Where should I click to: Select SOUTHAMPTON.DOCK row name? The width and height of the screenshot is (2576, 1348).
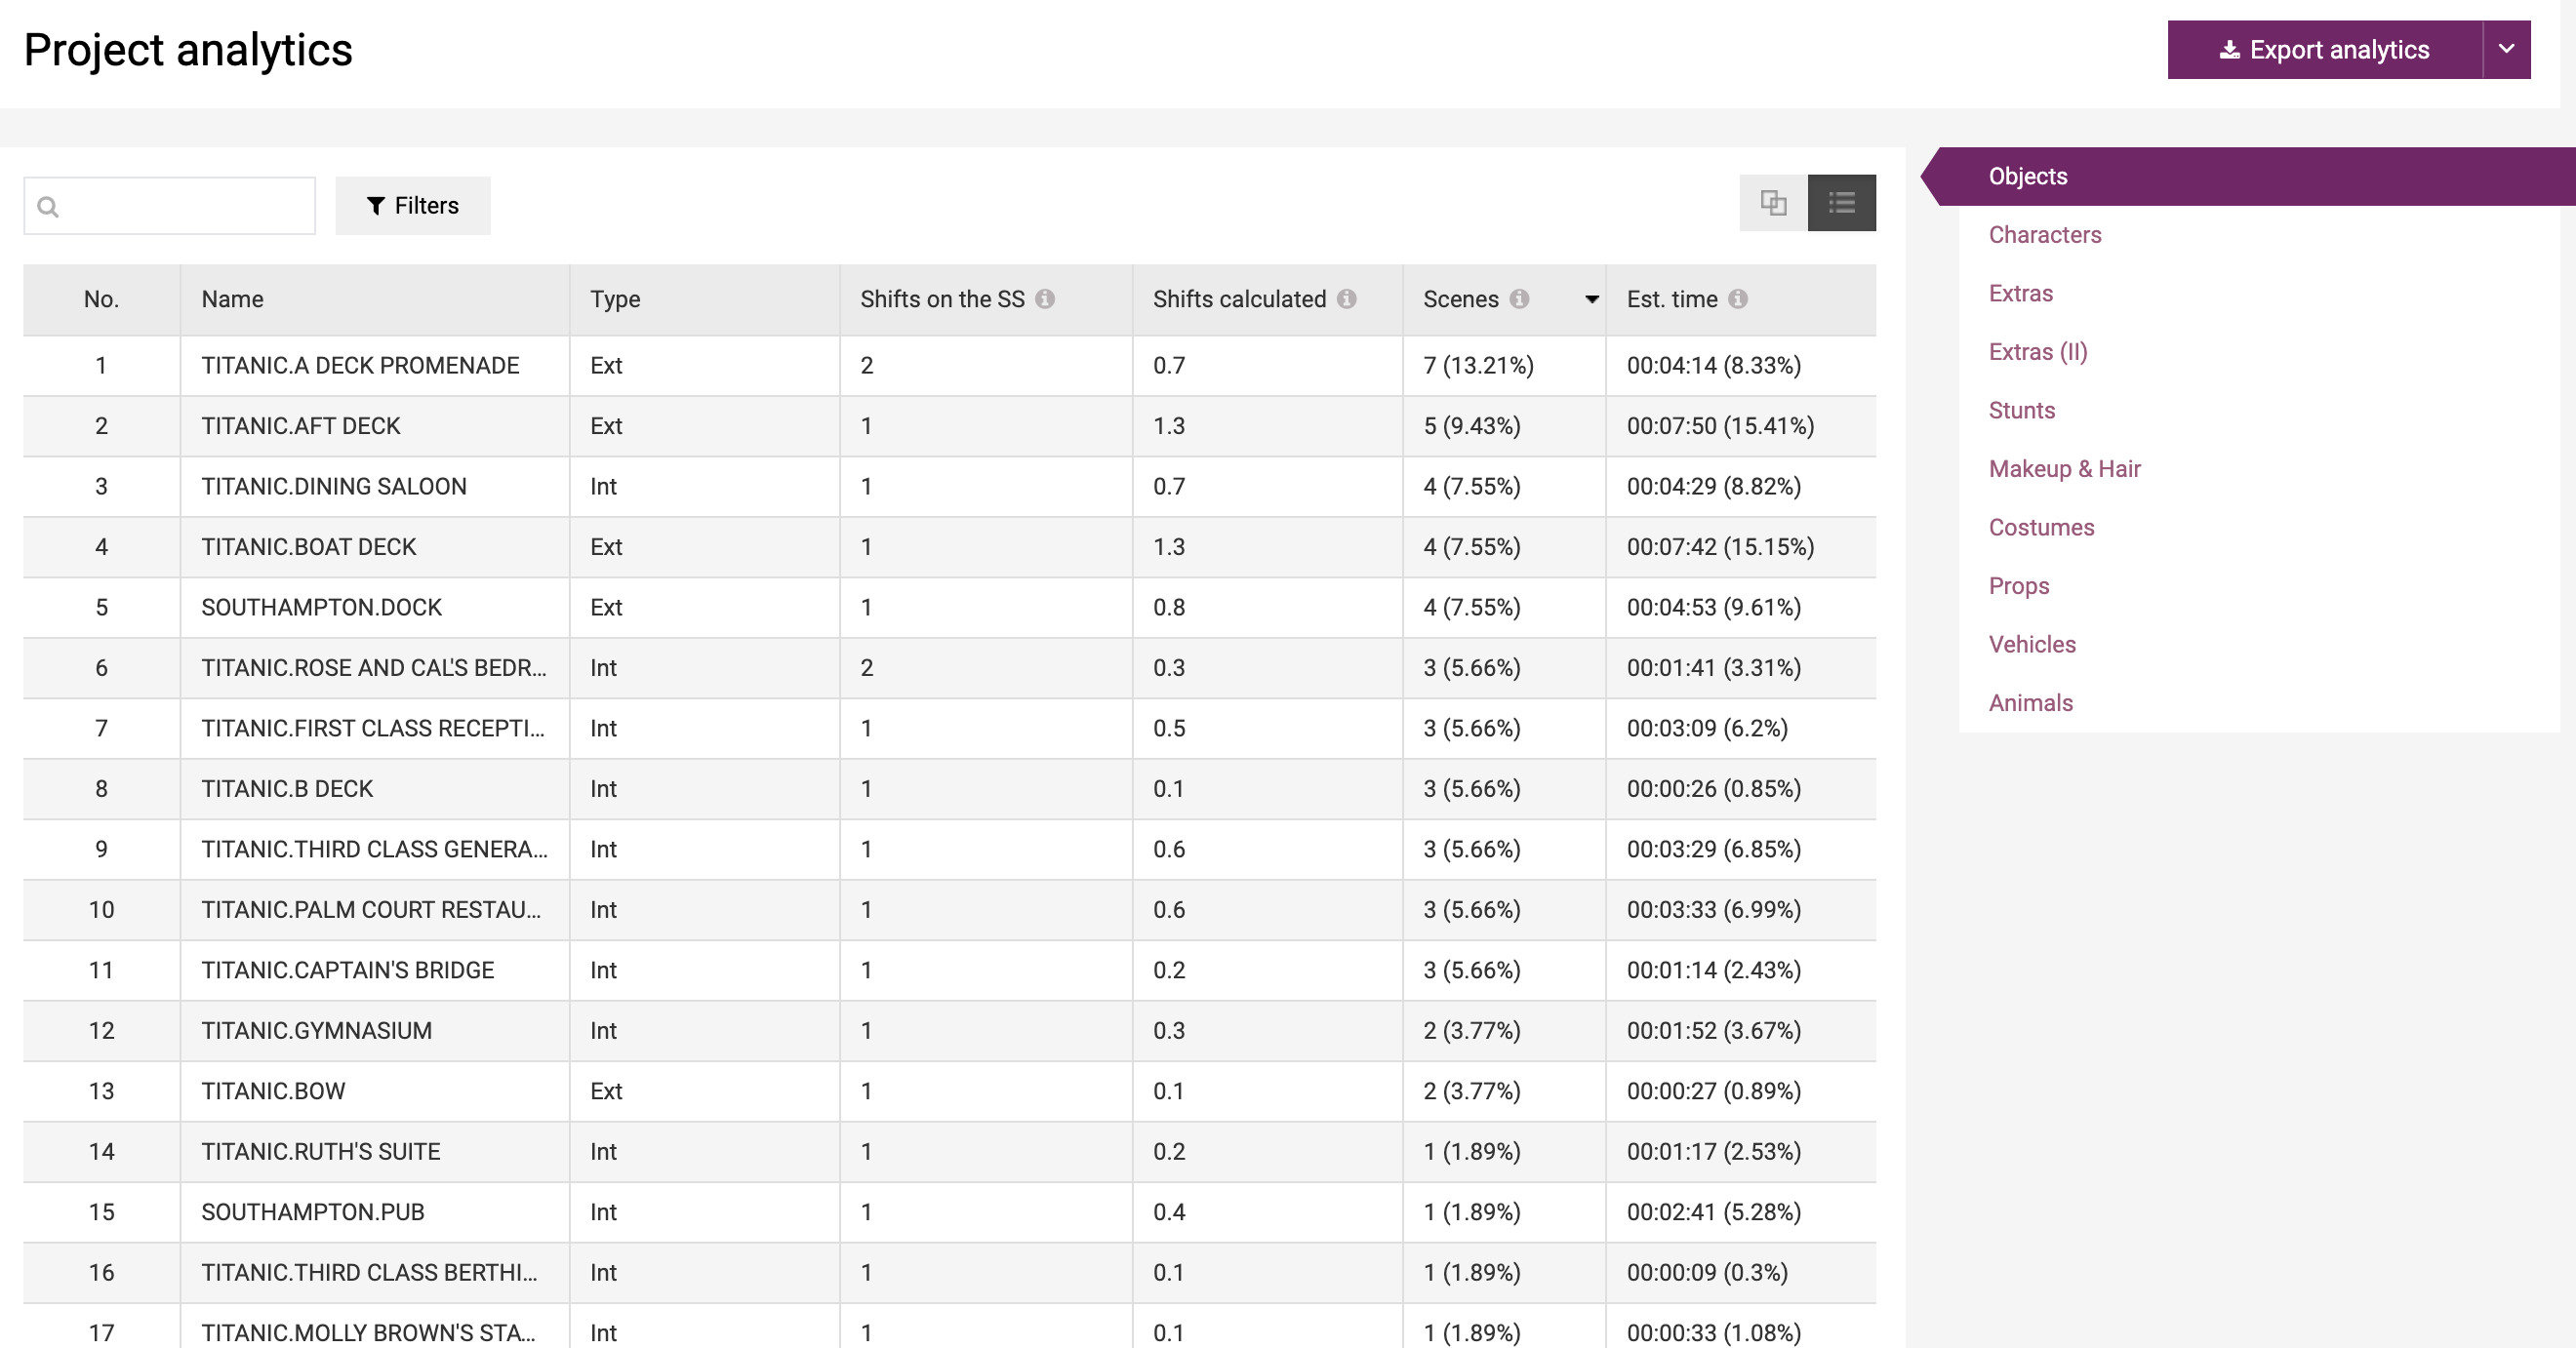[x=321, y=608]
